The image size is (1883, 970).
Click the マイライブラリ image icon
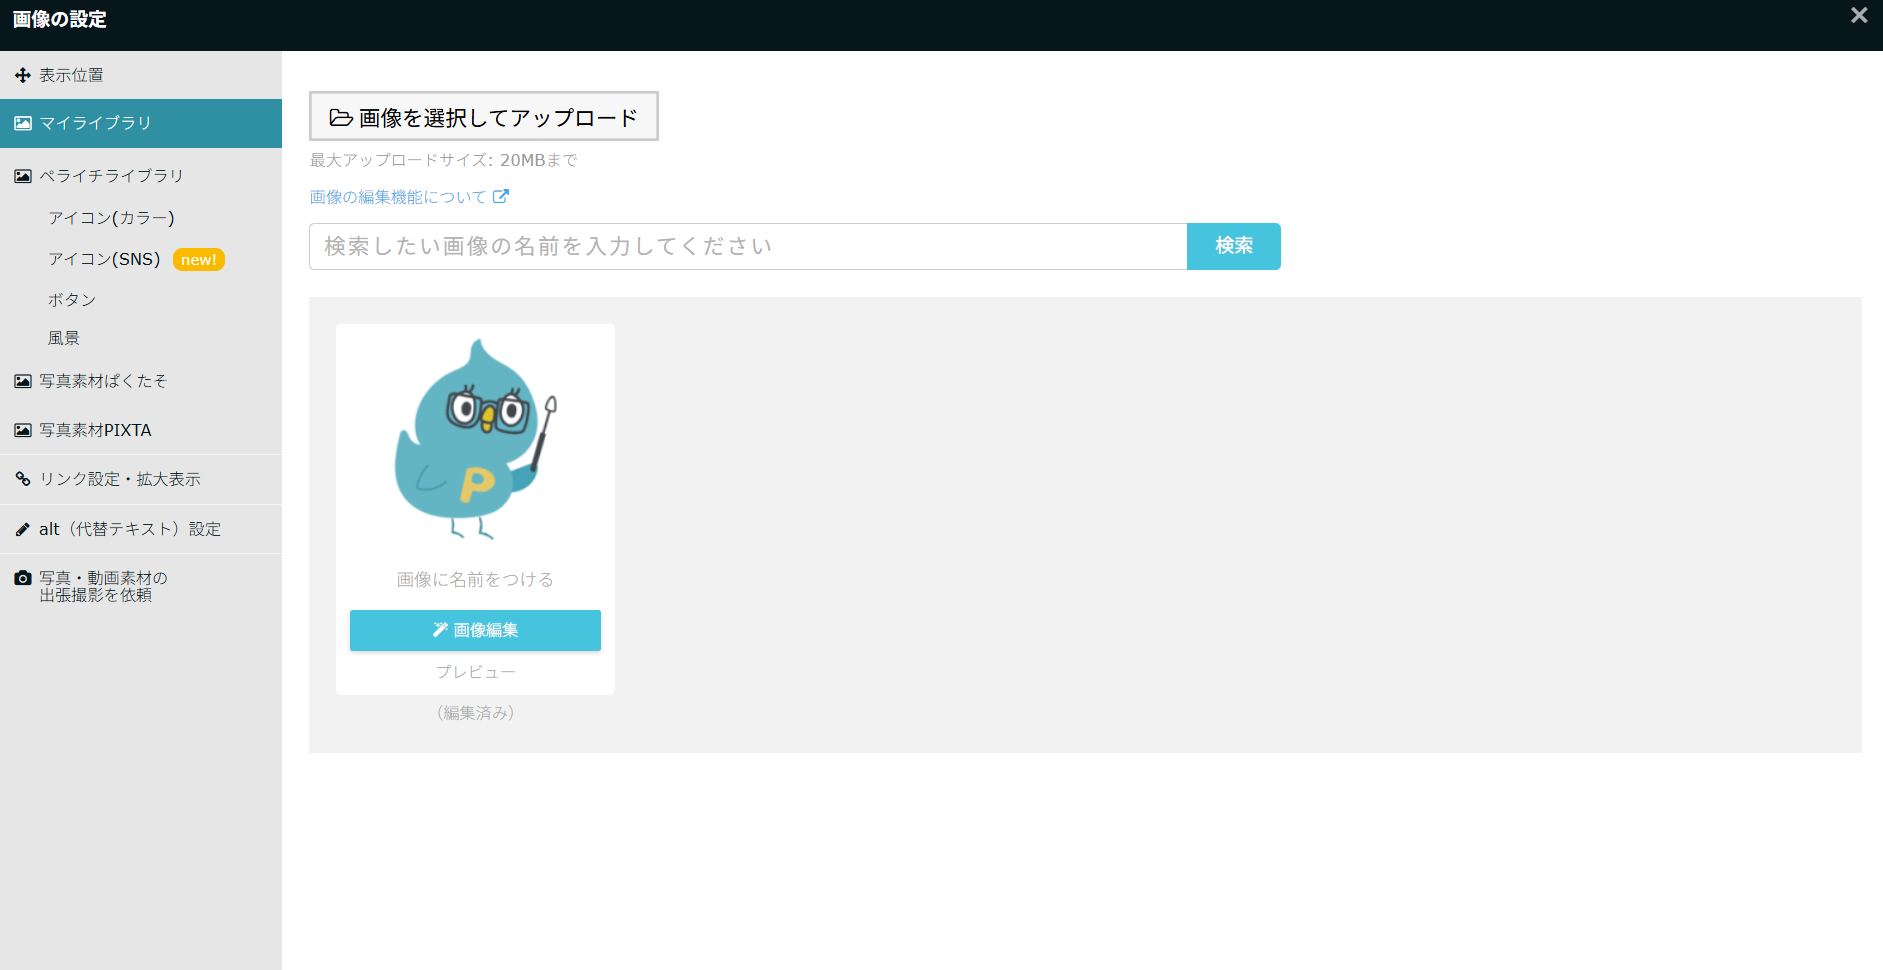coord(23,123)
